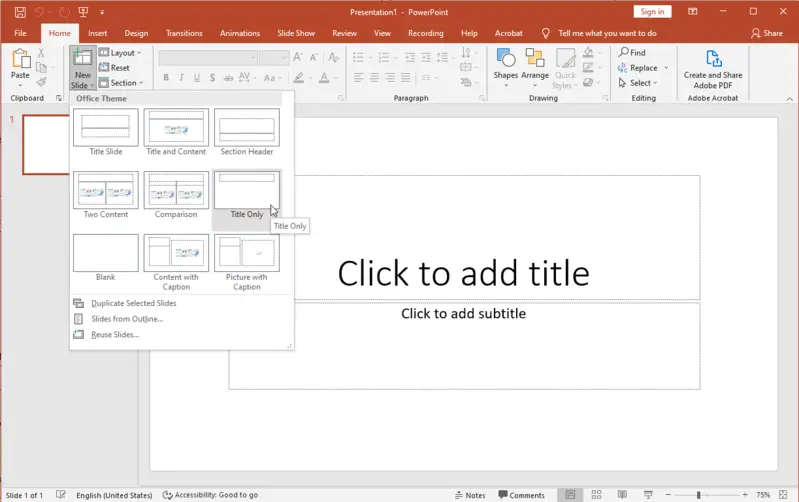Image resolution: width=799 pixels, height=502 pixels.
Task: Click the Shapes icon
Action: click(x=505, y=58)
